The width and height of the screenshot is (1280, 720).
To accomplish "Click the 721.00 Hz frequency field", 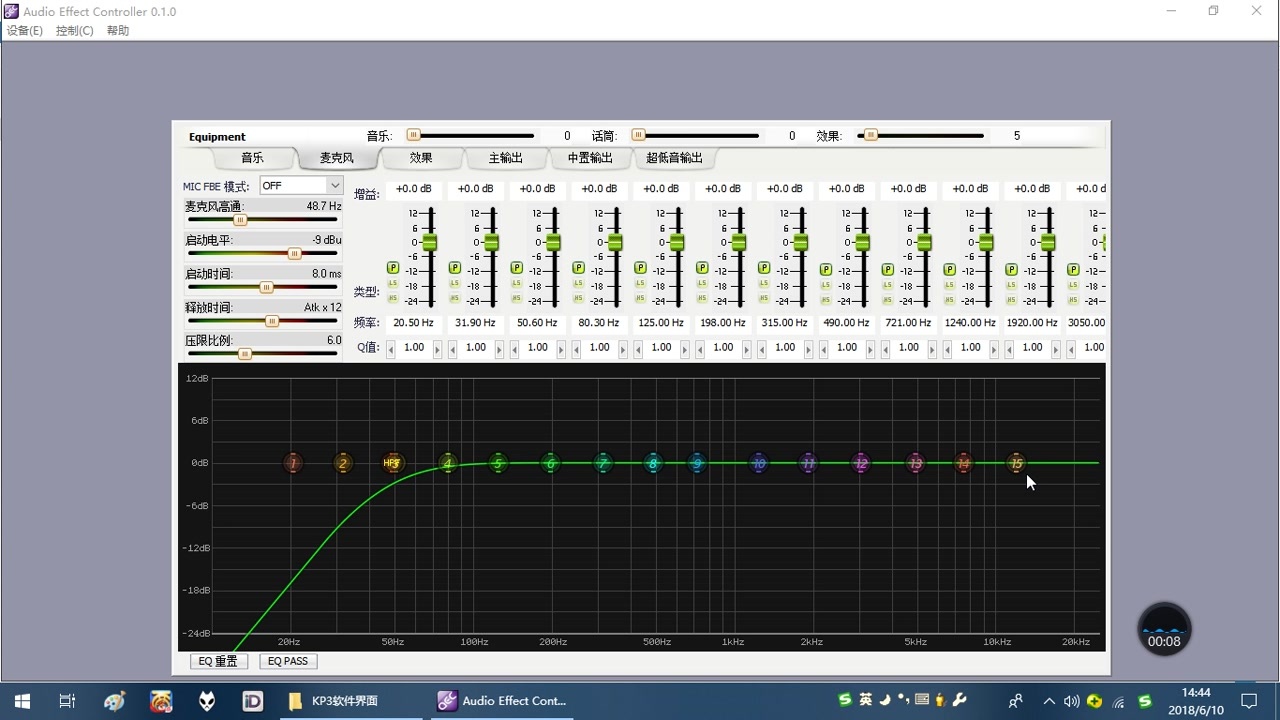I will click(x=908, y=323).
